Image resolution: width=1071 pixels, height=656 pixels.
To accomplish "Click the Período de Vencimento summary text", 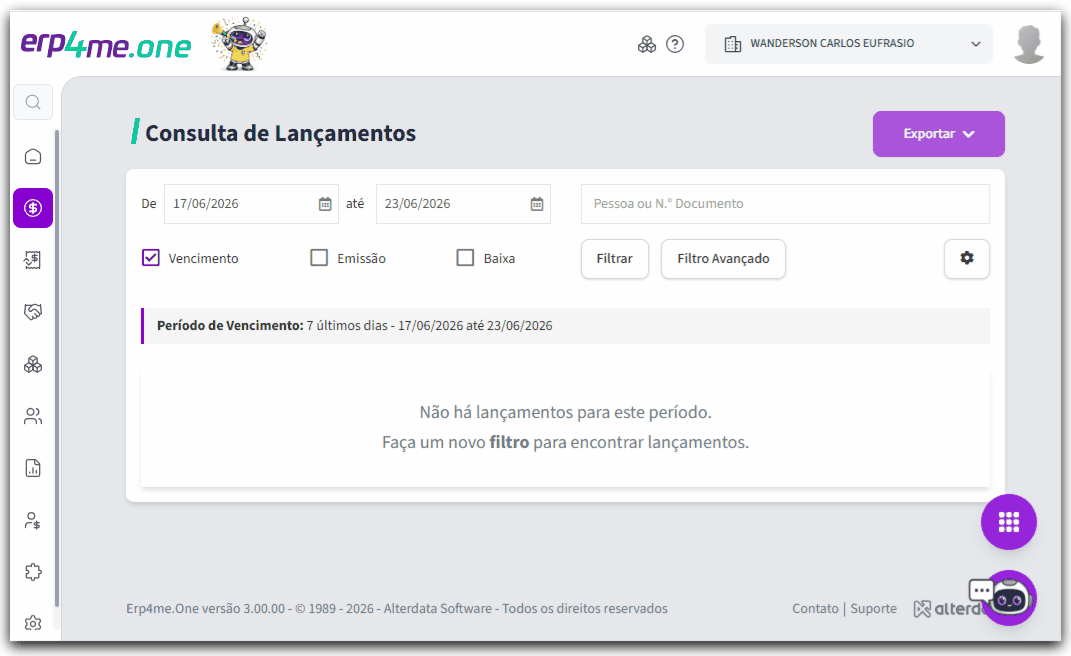I will click(354, 326).
